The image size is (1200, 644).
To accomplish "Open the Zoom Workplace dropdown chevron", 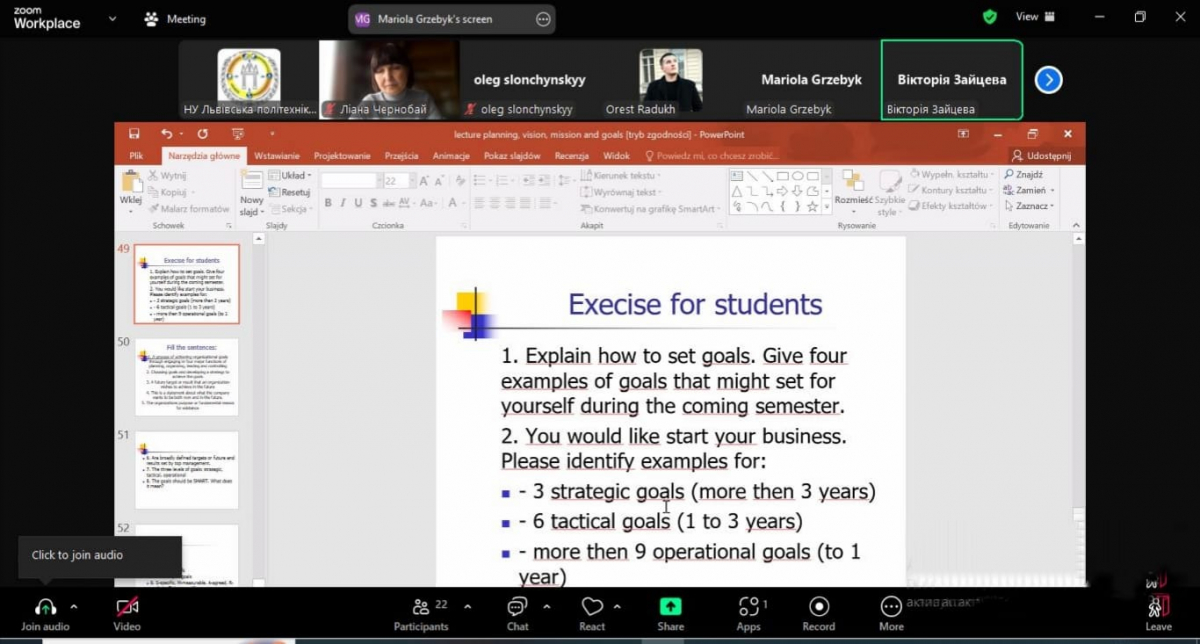I will pos(111,18).
